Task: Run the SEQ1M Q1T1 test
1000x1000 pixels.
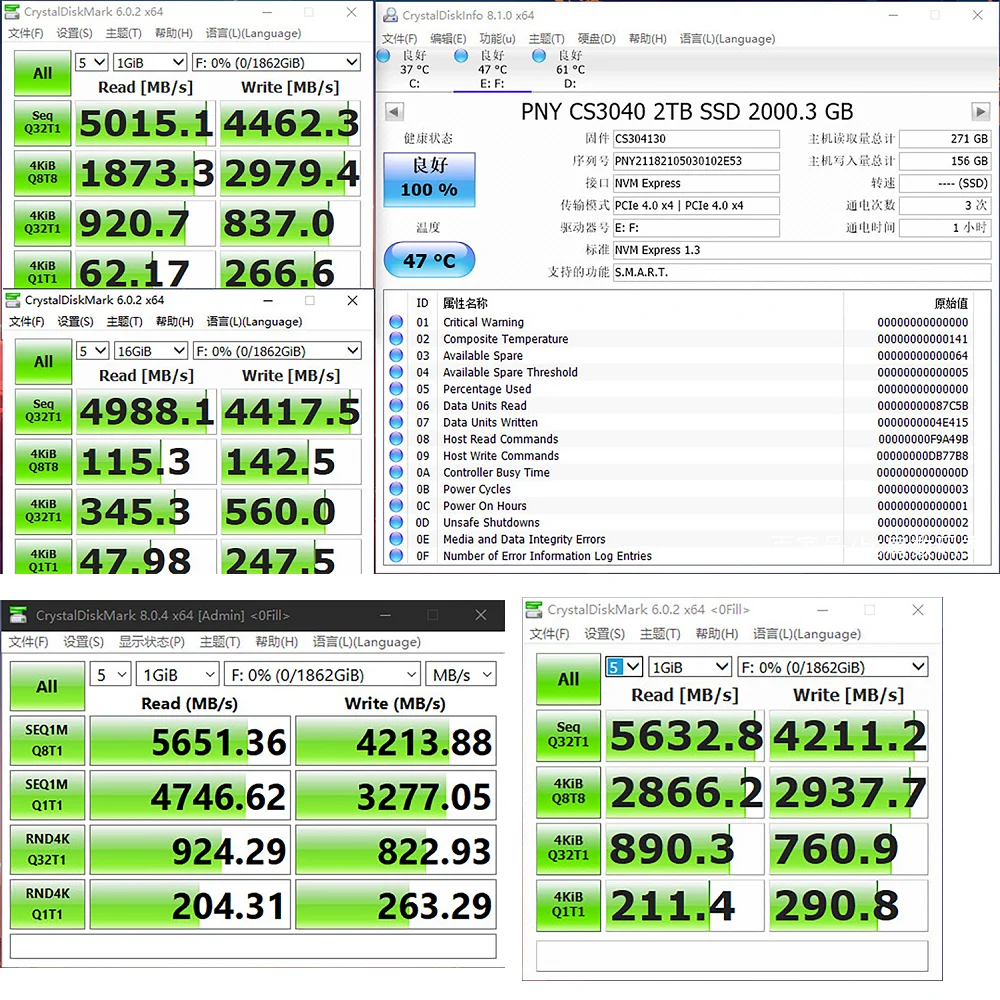Action: [x=47, y=795]
